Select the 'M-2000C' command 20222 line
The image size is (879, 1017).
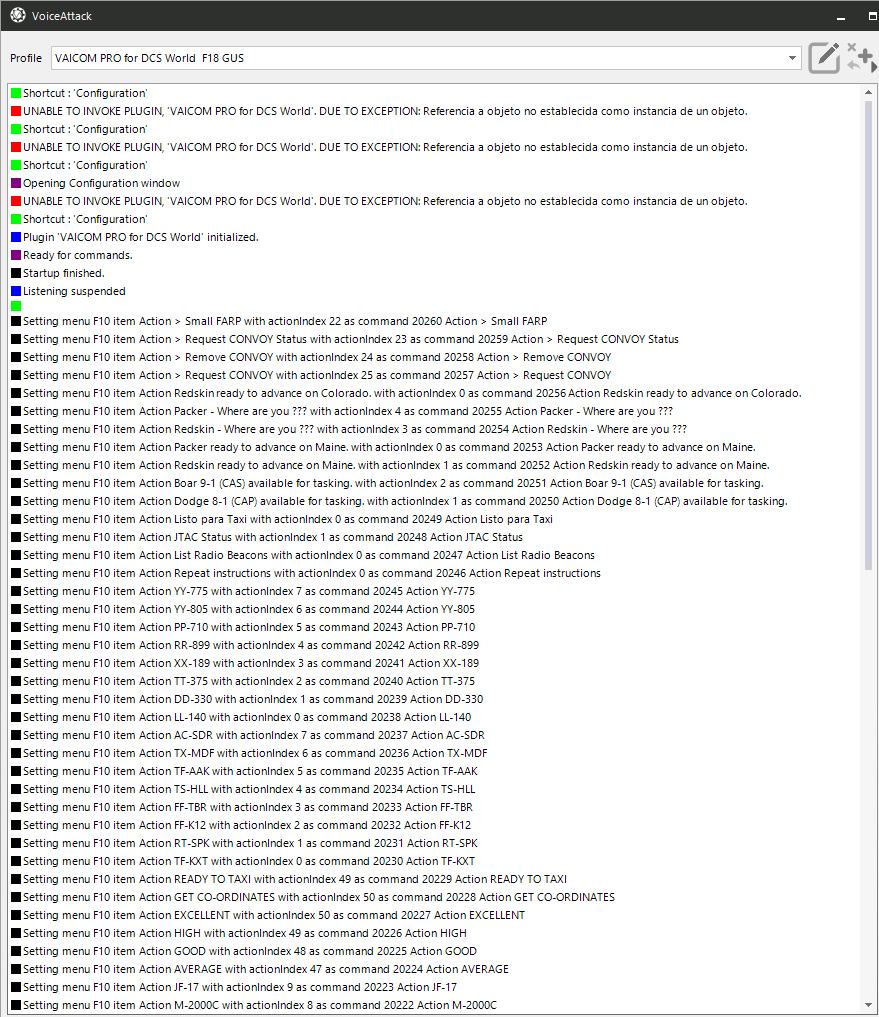(254, 1005)
